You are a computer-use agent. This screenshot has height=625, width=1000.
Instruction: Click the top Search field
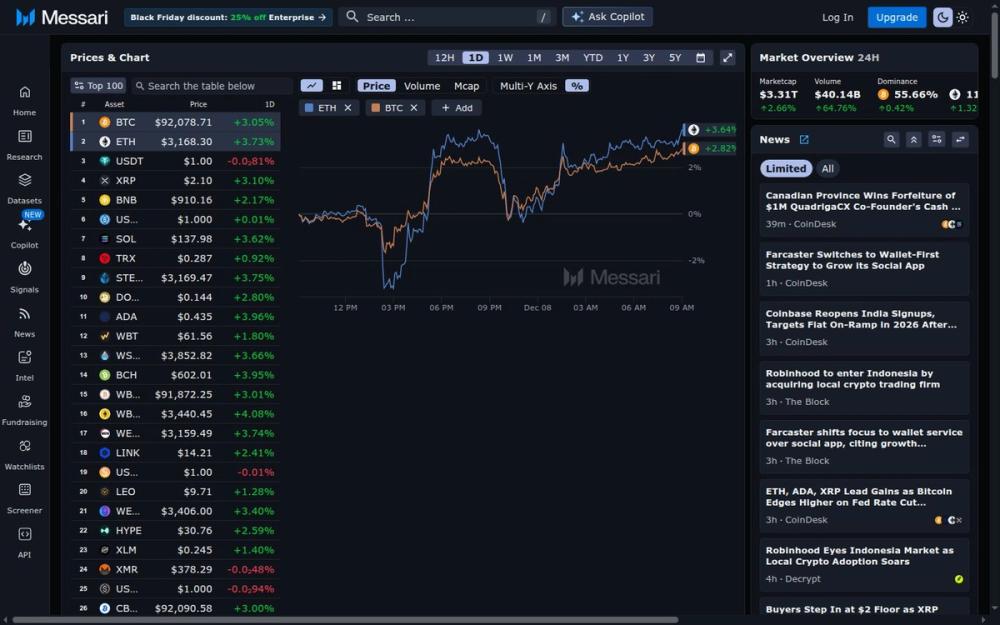pos(446,17)
